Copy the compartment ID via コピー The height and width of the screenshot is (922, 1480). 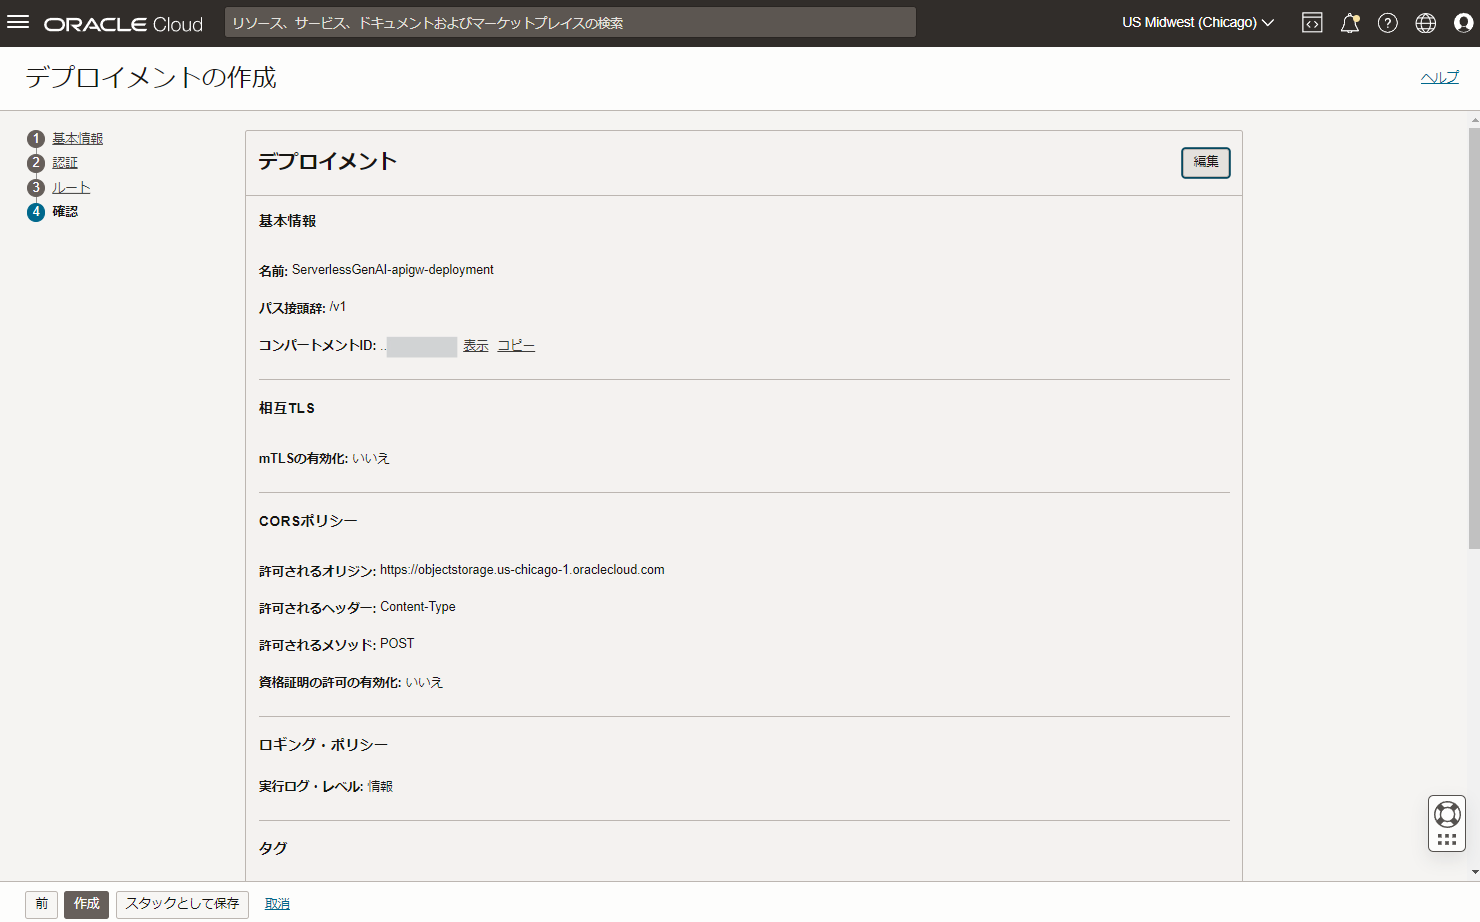[516, 346]
